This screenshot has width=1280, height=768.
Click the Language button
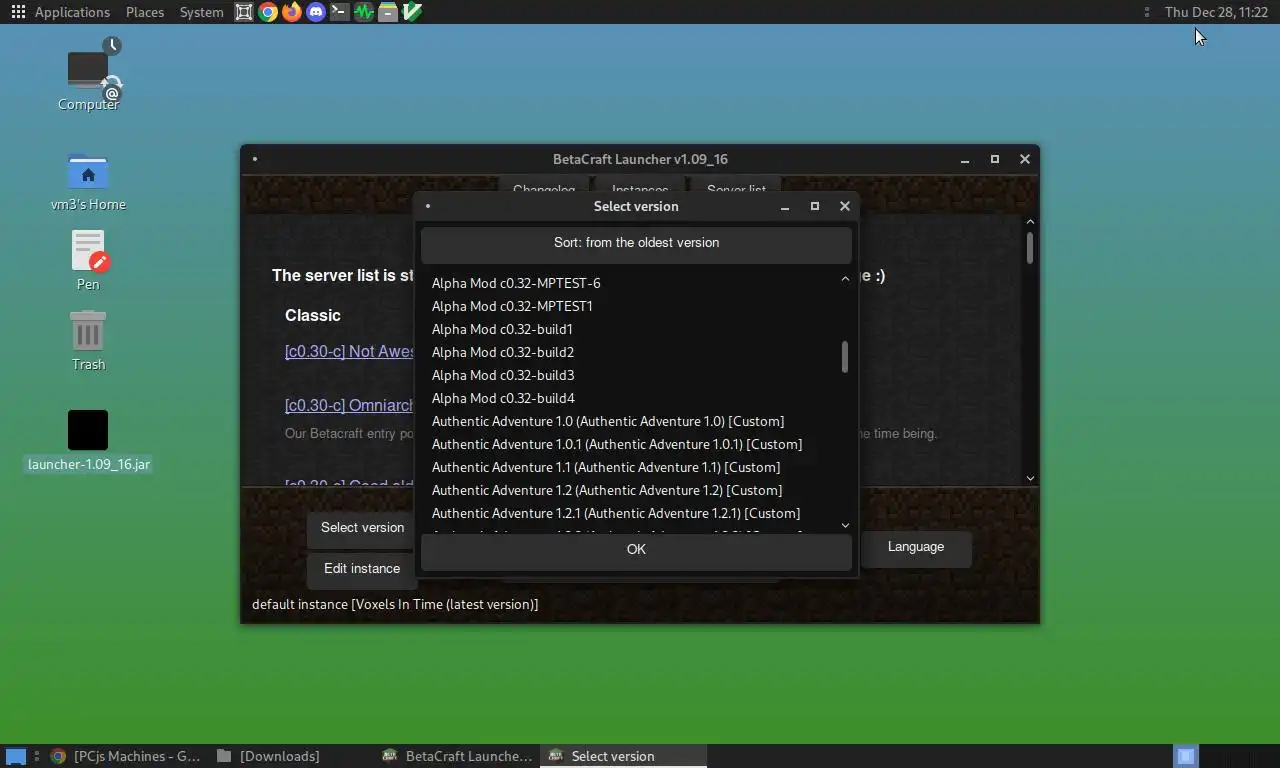coord(916,547)
